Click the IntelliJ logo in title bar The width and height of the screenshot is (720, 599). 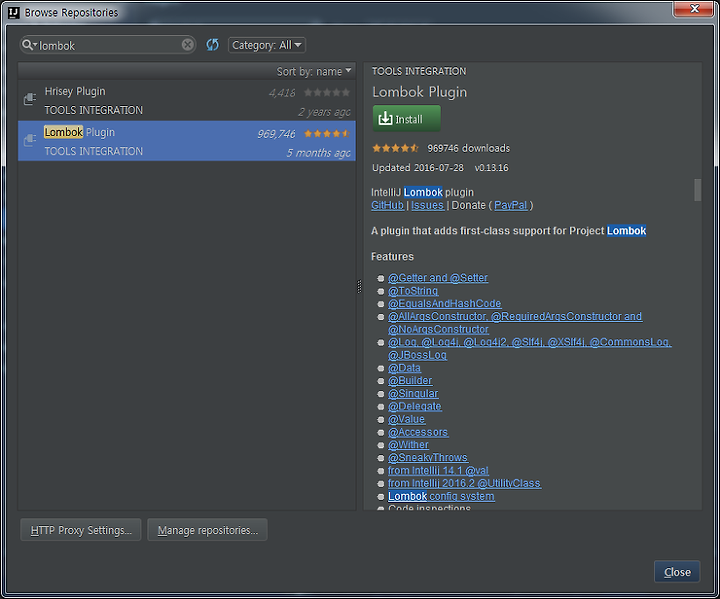coord(14,12)
